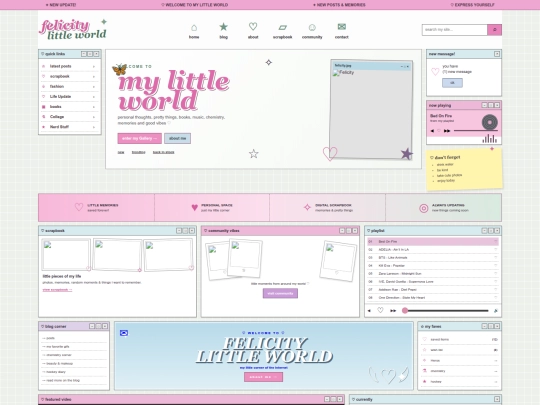Click the Felicity little world logo
Viewport: 540px width, 405px height.
pyautogui.click(x=73, y=29)
